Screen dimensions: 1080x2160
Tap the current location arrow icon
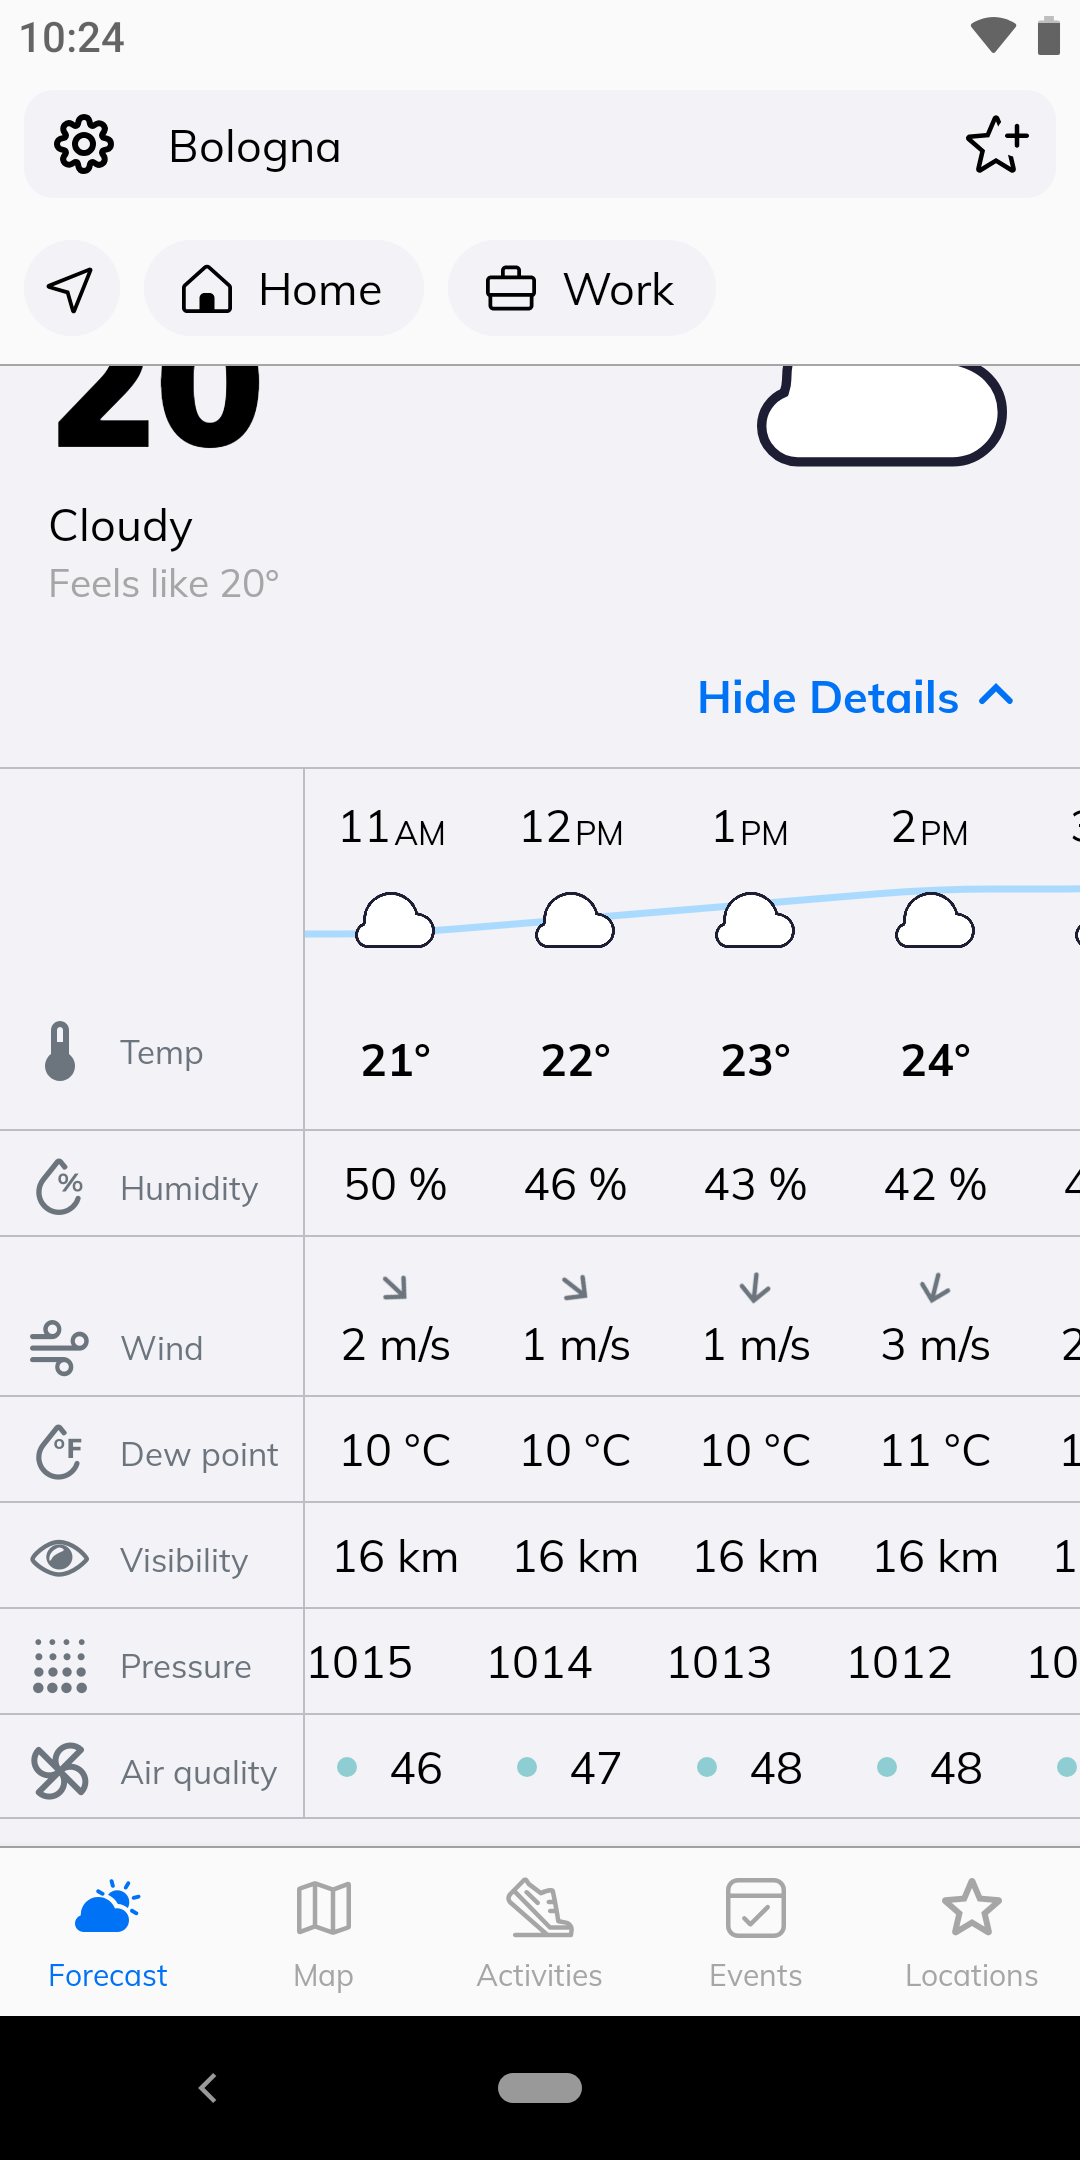[x=71, y=289]
